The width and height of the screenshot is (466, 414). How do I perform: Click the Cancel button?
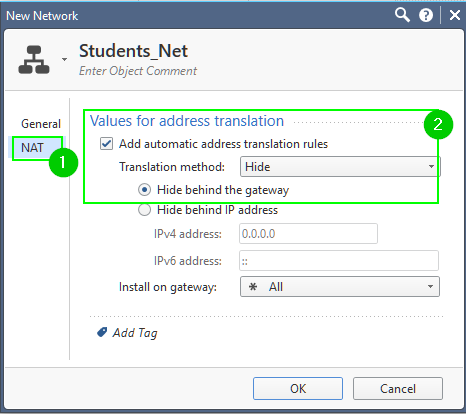coord(398,389)
